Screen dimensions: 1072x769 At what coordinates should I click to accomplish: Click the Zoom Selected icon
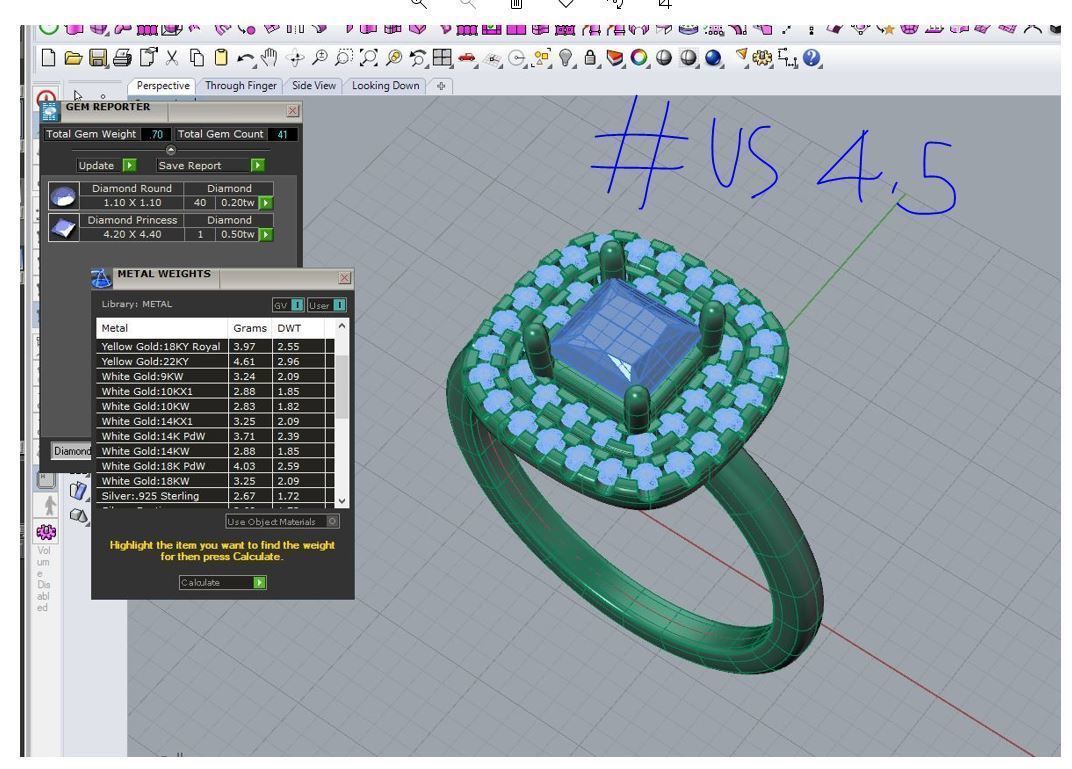[x=394, y=58]
